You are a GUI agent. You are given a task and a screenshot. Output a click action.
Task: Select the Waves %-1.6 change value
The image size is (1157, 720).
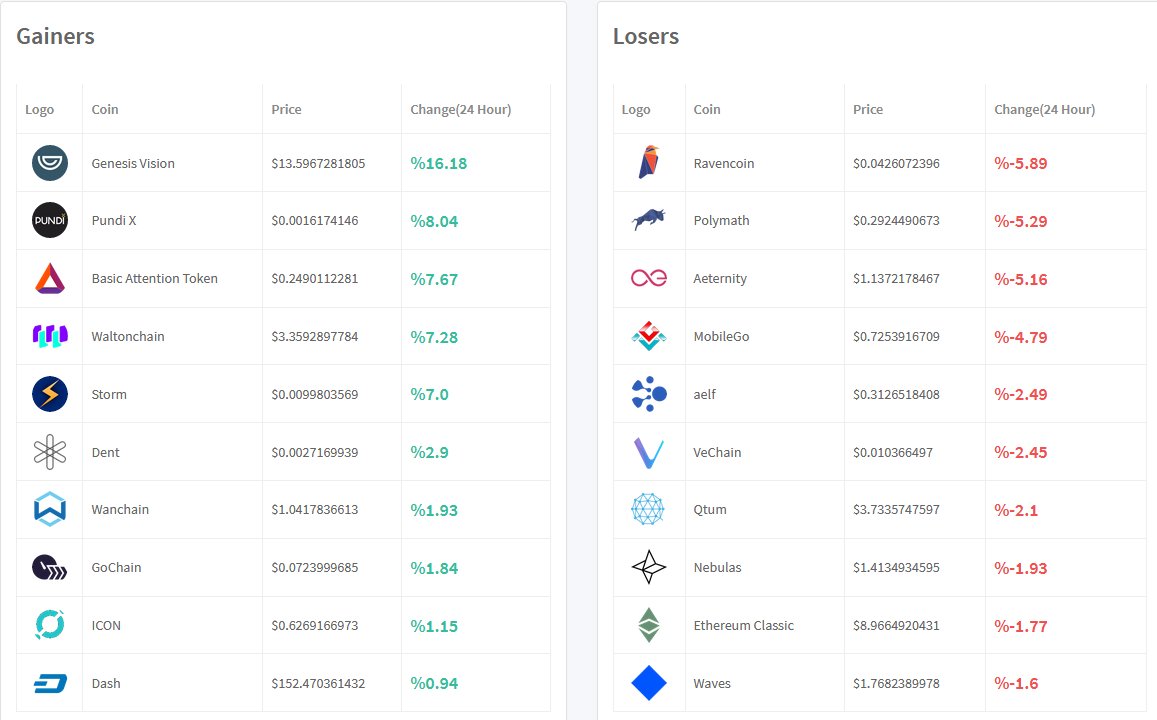(1016, 684)
